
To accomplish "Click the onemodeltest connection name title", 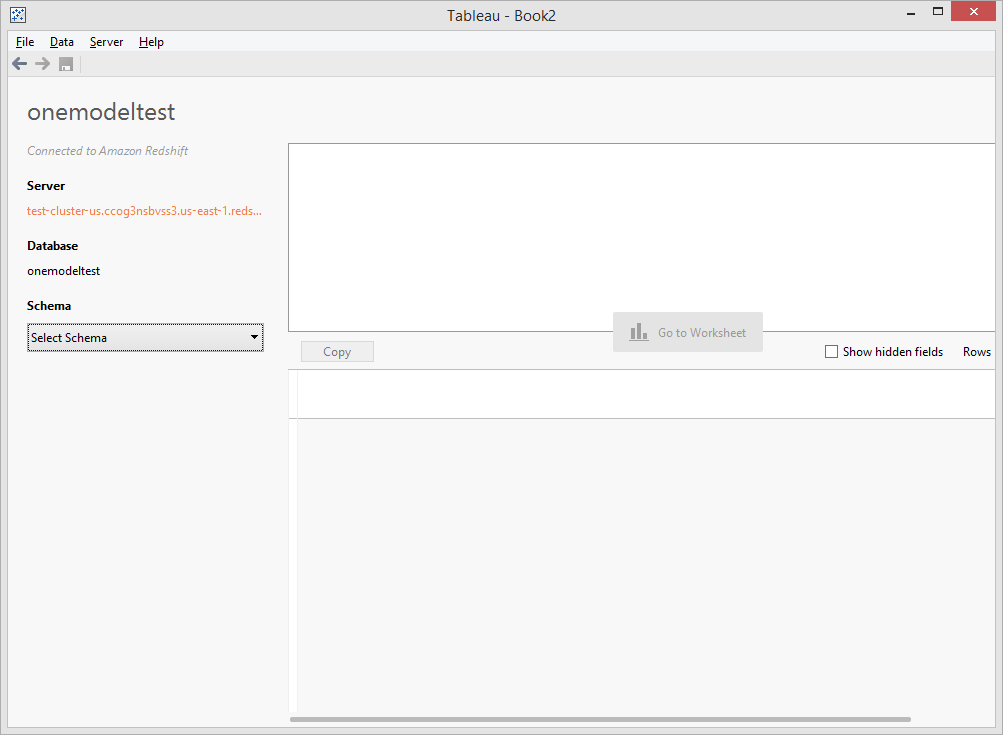I will (101, 112).
